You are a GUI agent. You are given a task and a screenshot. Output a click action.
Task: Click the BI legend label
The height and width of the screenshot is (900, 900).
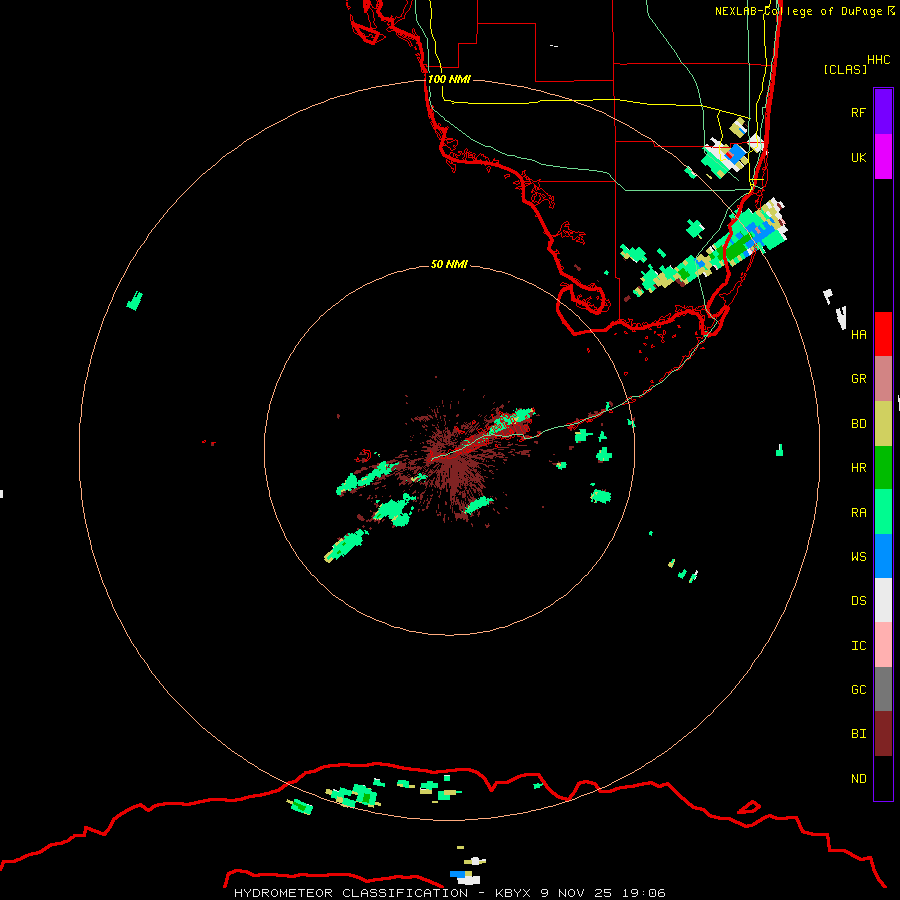pos(859,734)
